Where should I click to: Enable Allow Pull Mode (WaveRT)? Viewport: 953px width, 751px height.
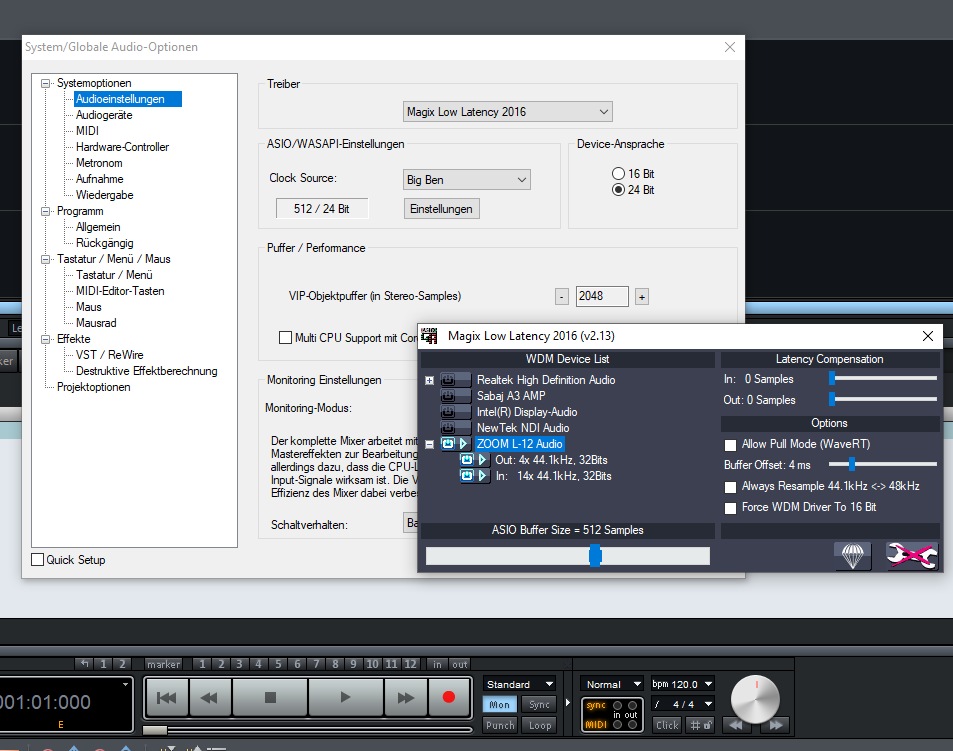[x=731, y=445]
